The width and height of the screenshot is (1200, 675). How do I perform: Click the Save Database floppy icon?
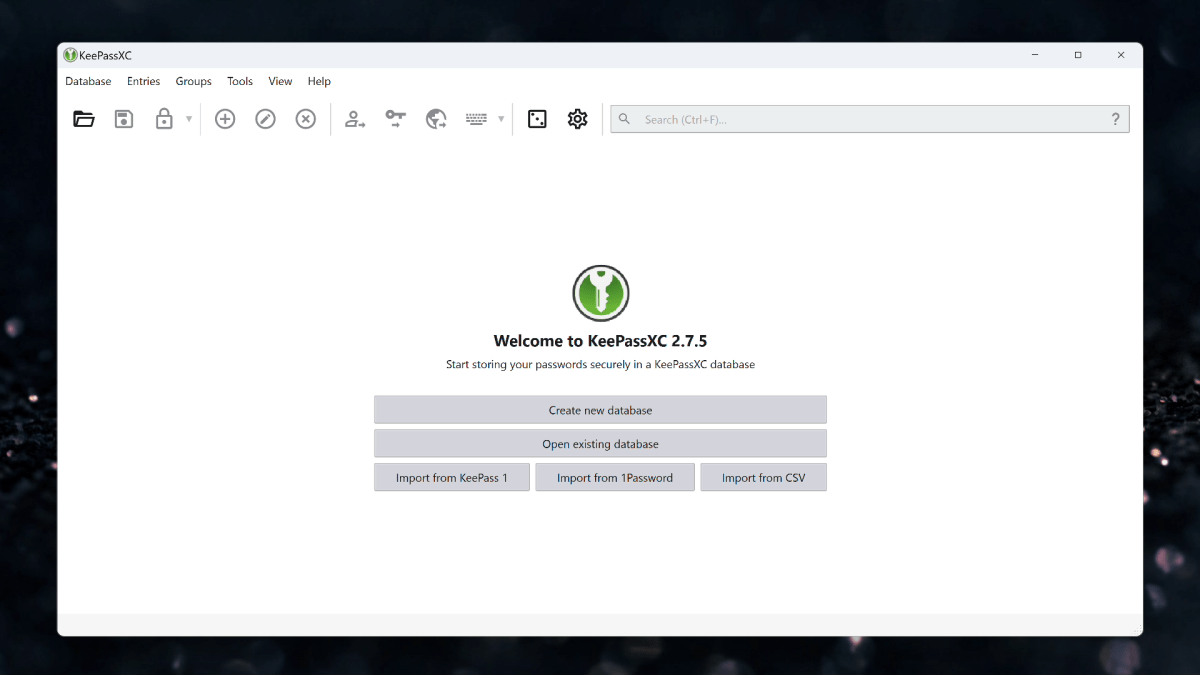(x=124, y=119)
